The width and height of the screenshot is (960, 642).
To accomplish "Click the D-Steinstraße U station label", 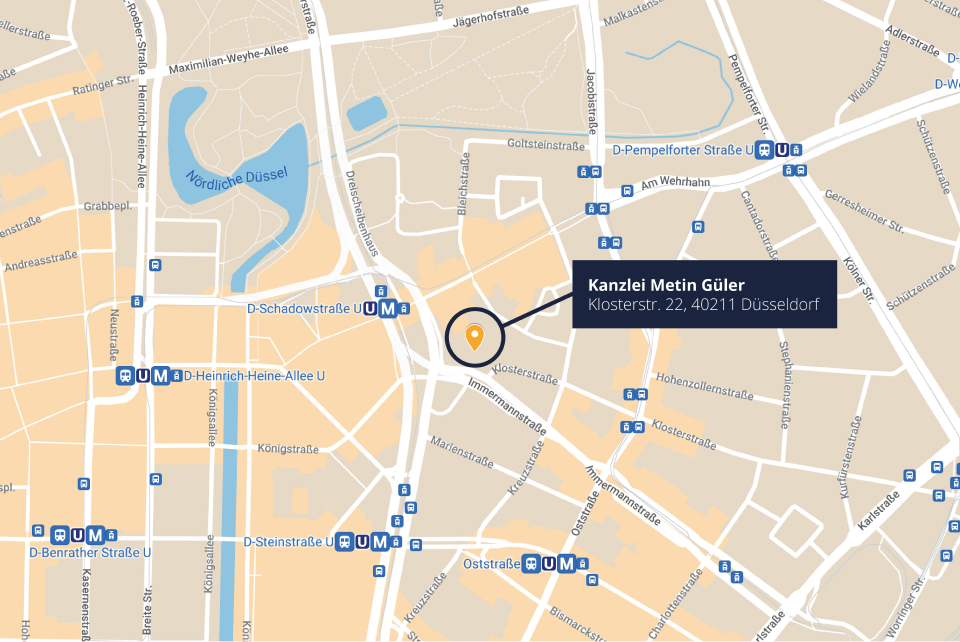I will (288, 542).
